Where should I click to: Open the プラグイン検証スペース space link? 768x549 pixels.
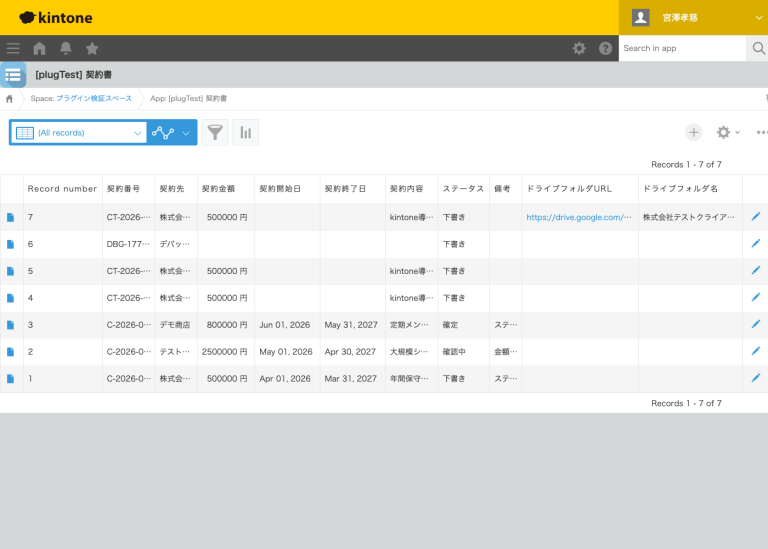pyautogui.click(x=94, y=99)
